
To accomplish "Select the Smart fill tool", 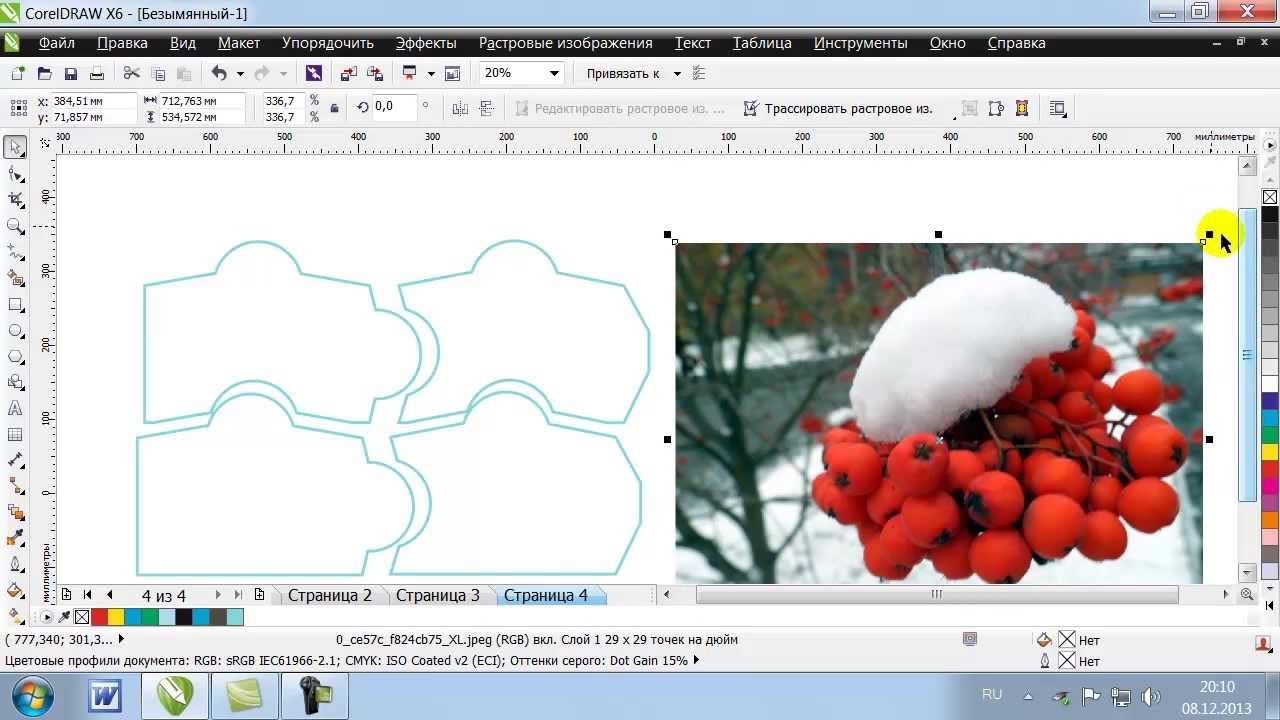I will (x=15, y=278).
